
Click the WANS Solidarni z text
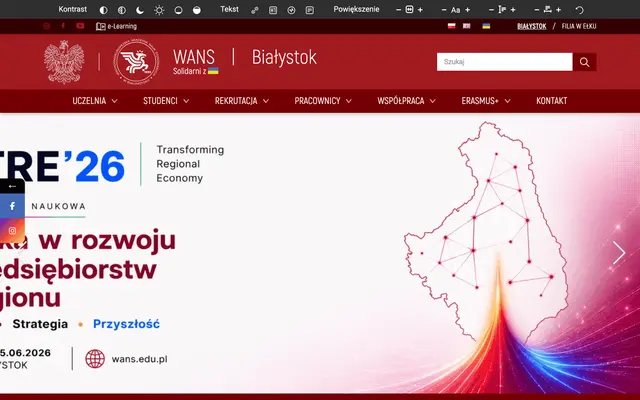coord(196,62)
